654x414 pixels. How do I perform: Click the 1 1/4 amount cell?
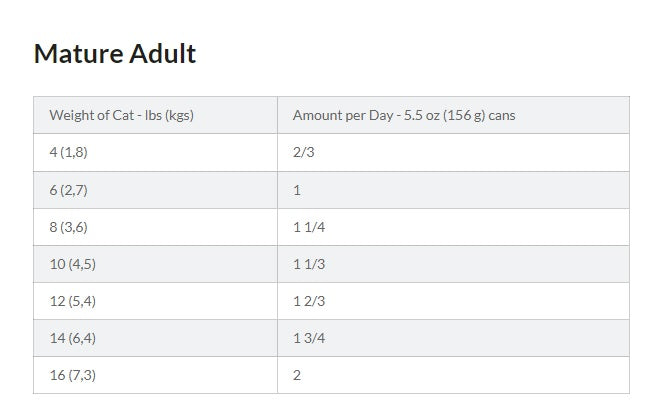pos(453,227)
